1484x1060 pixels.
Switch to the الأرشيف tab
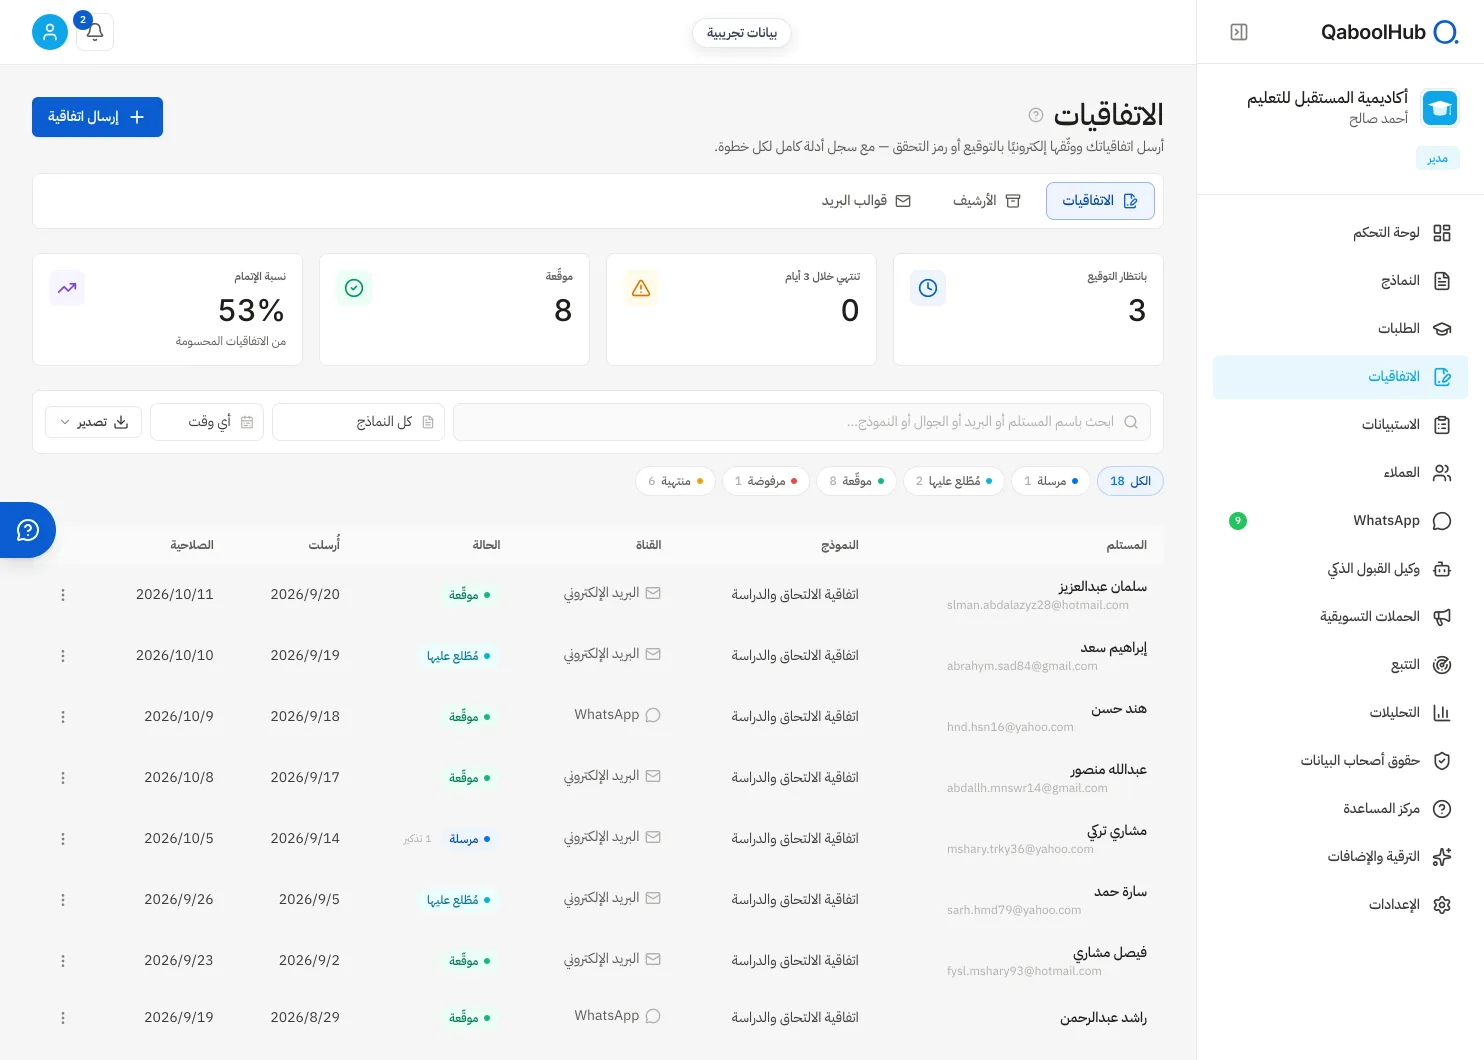point(986,201)
